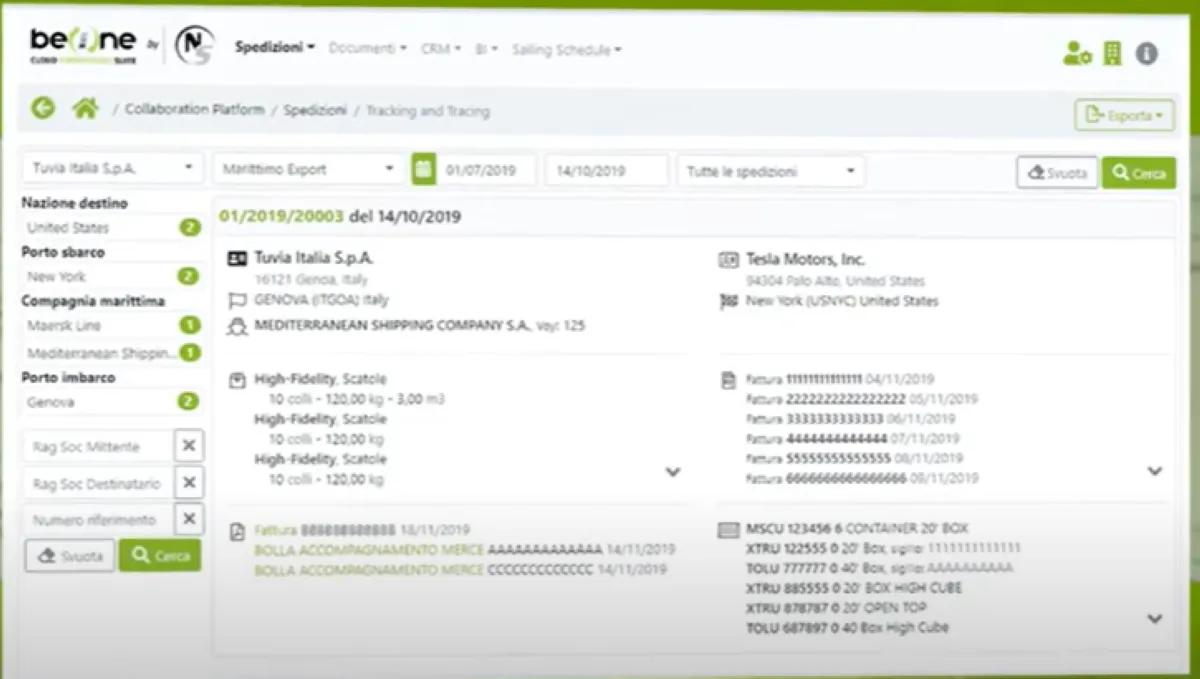Clear Numero riferimento field with X

[189, 520]
